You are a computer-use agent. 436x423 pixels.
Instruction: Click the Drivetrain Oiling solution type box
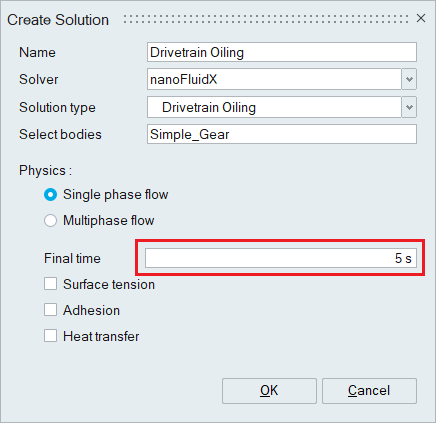click(274, 107)
